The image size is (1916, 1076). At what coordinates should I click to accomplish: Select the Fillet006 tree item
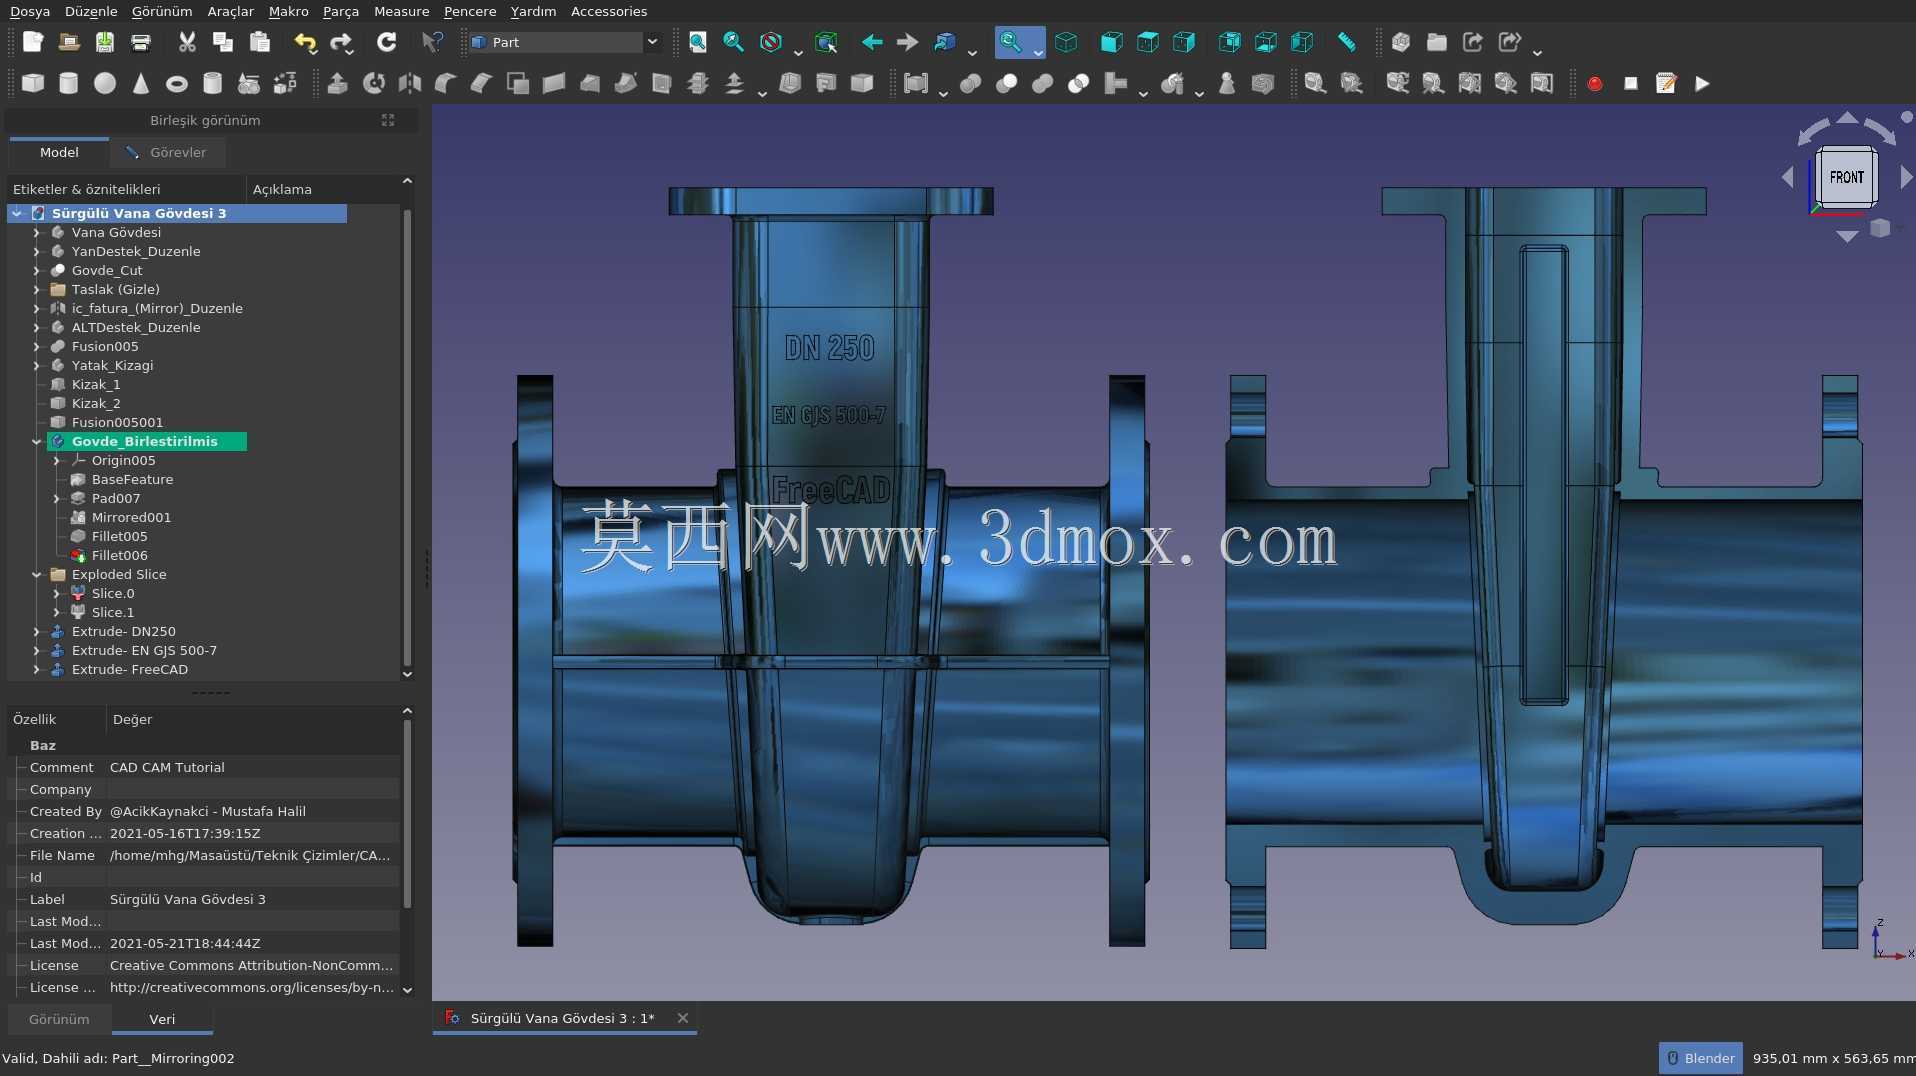(x=119, y=555)
